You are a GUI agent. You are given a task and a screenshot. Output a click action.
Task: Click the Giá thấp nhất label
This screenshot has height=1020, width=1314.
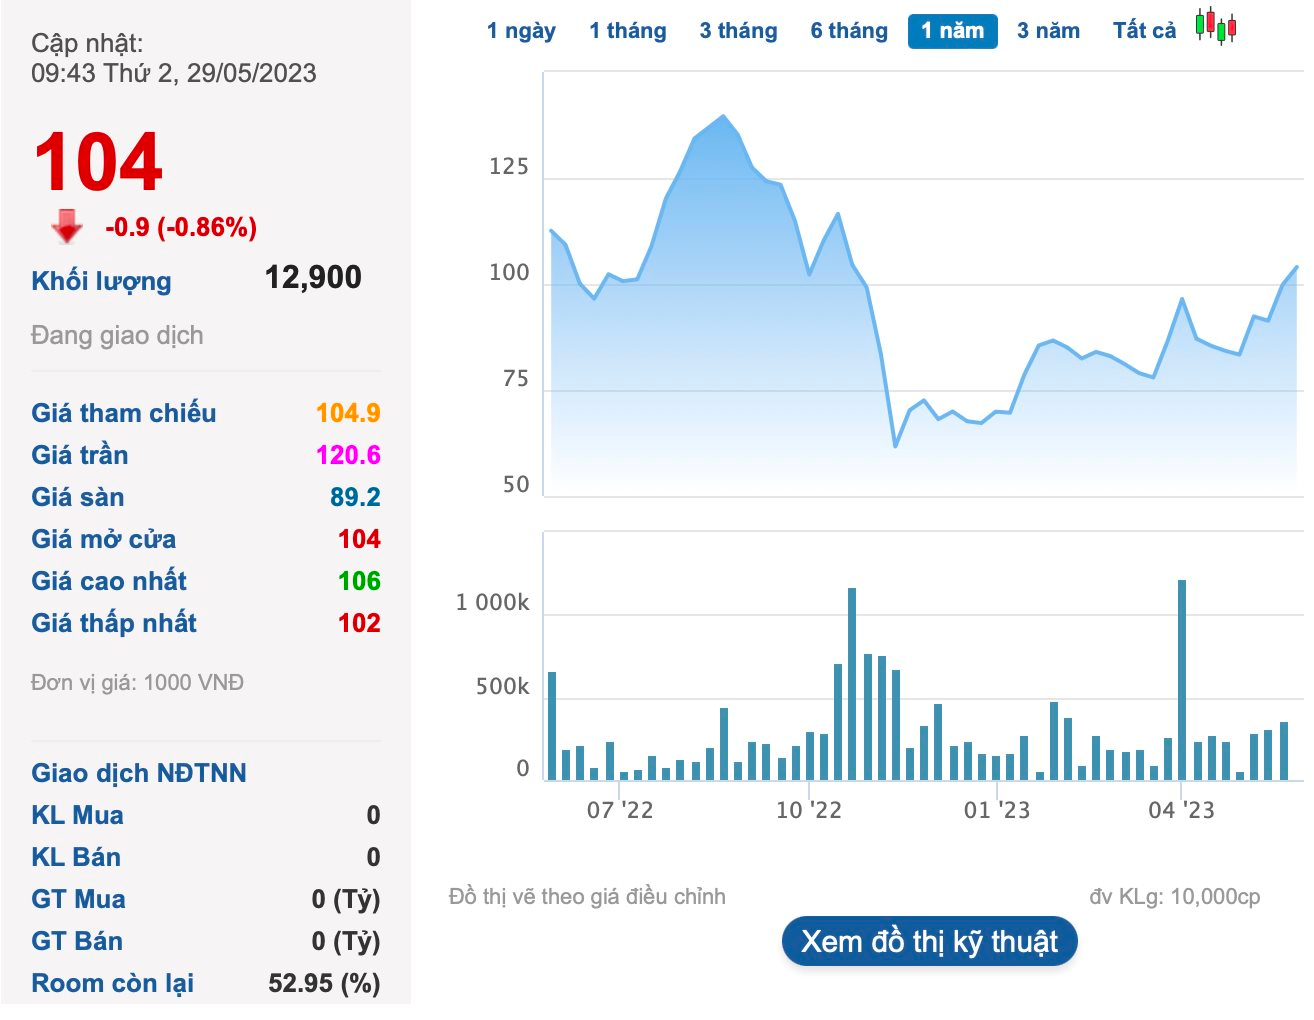pyautogui.click(x=113, y=623)
